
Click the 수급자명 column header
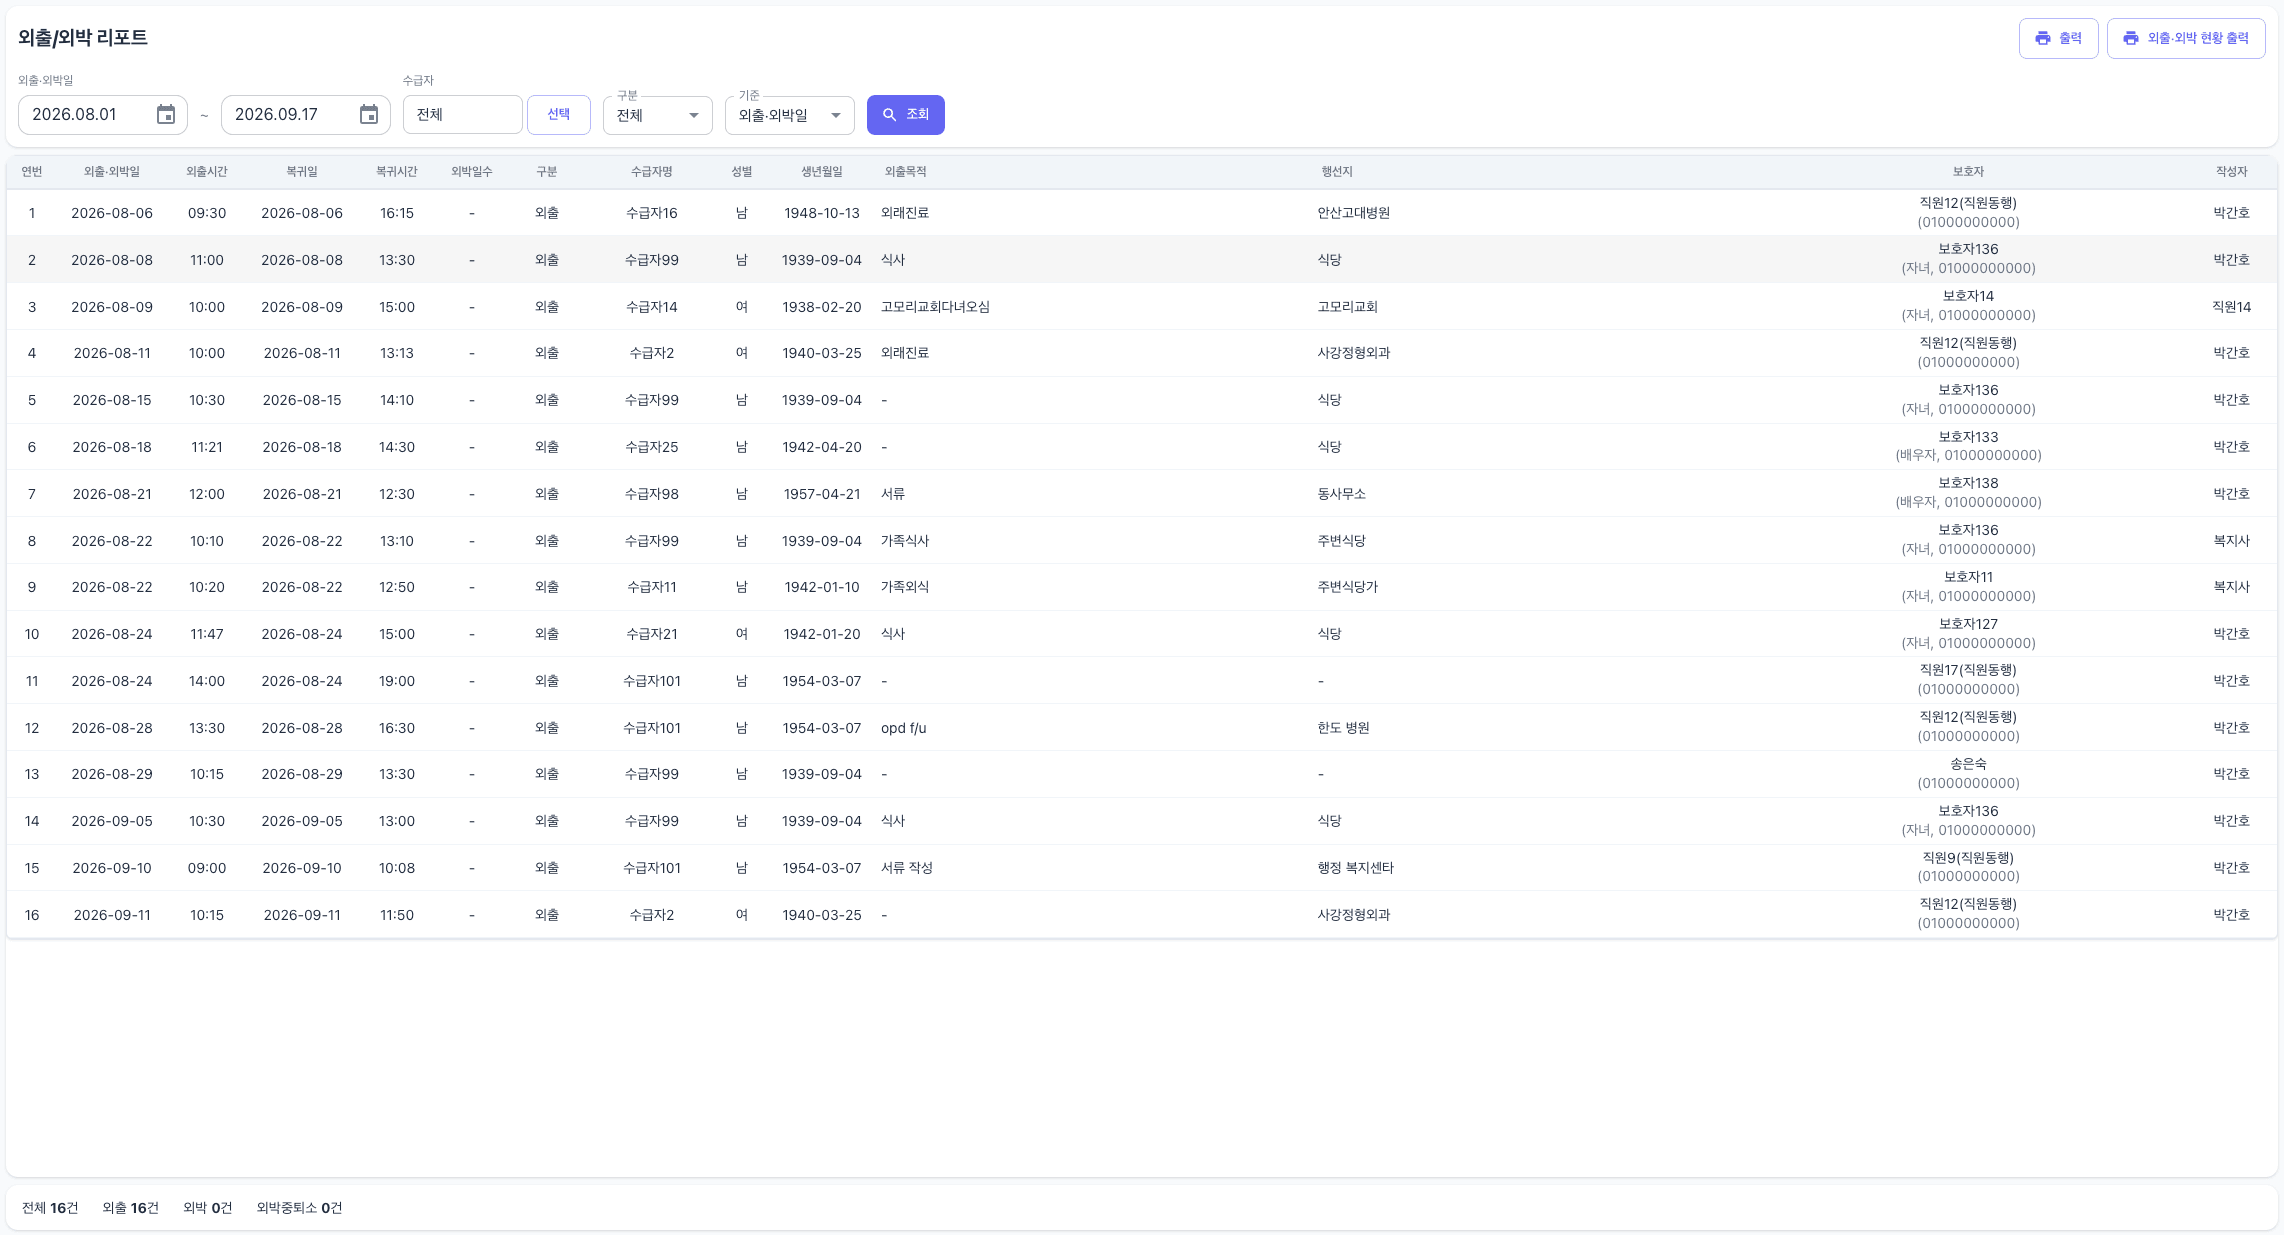(652, 172)
